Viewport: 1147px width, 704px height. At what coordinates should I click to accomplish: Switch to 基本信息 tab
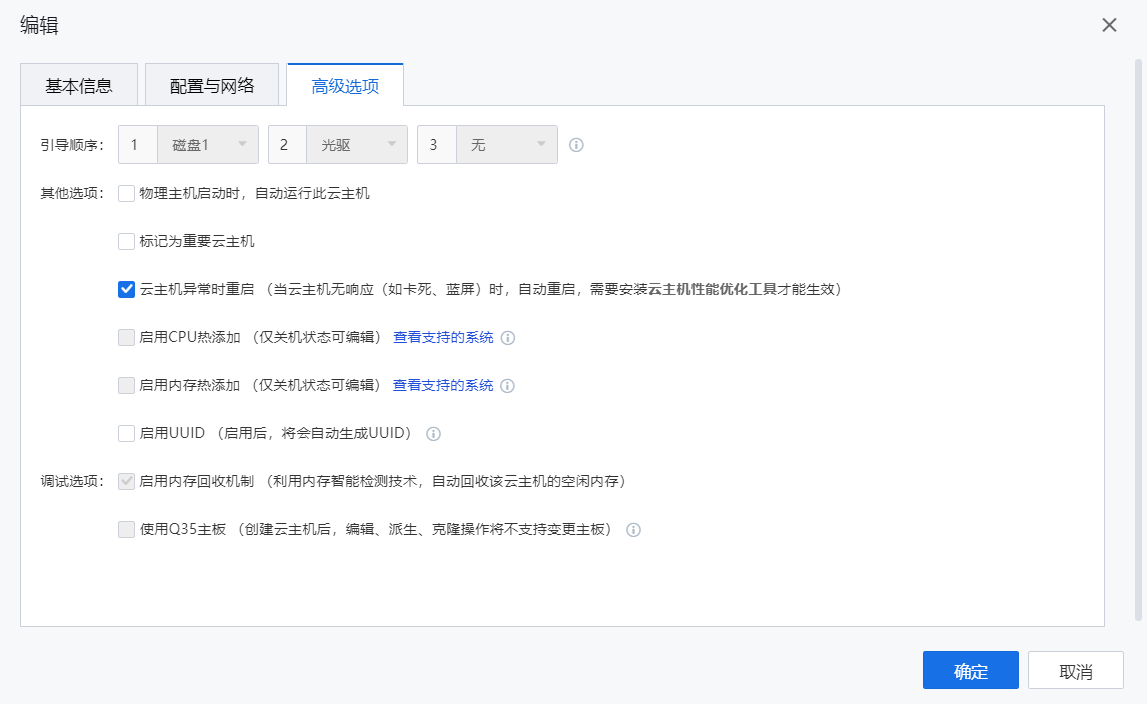[78, 85]
